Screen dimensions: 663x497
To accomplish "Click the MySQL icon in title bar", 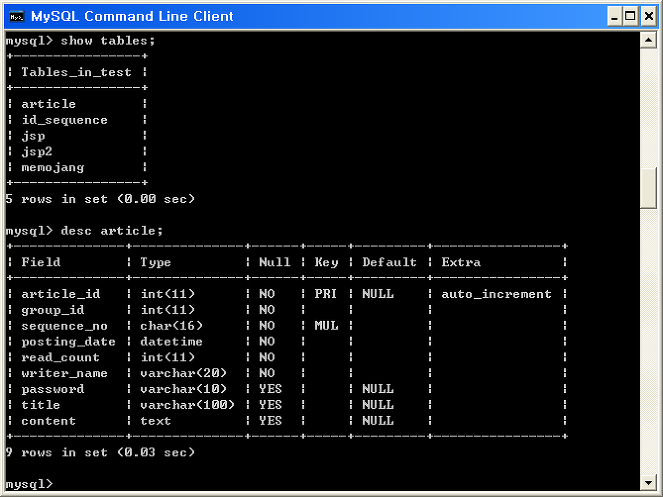I will (16, 16).
